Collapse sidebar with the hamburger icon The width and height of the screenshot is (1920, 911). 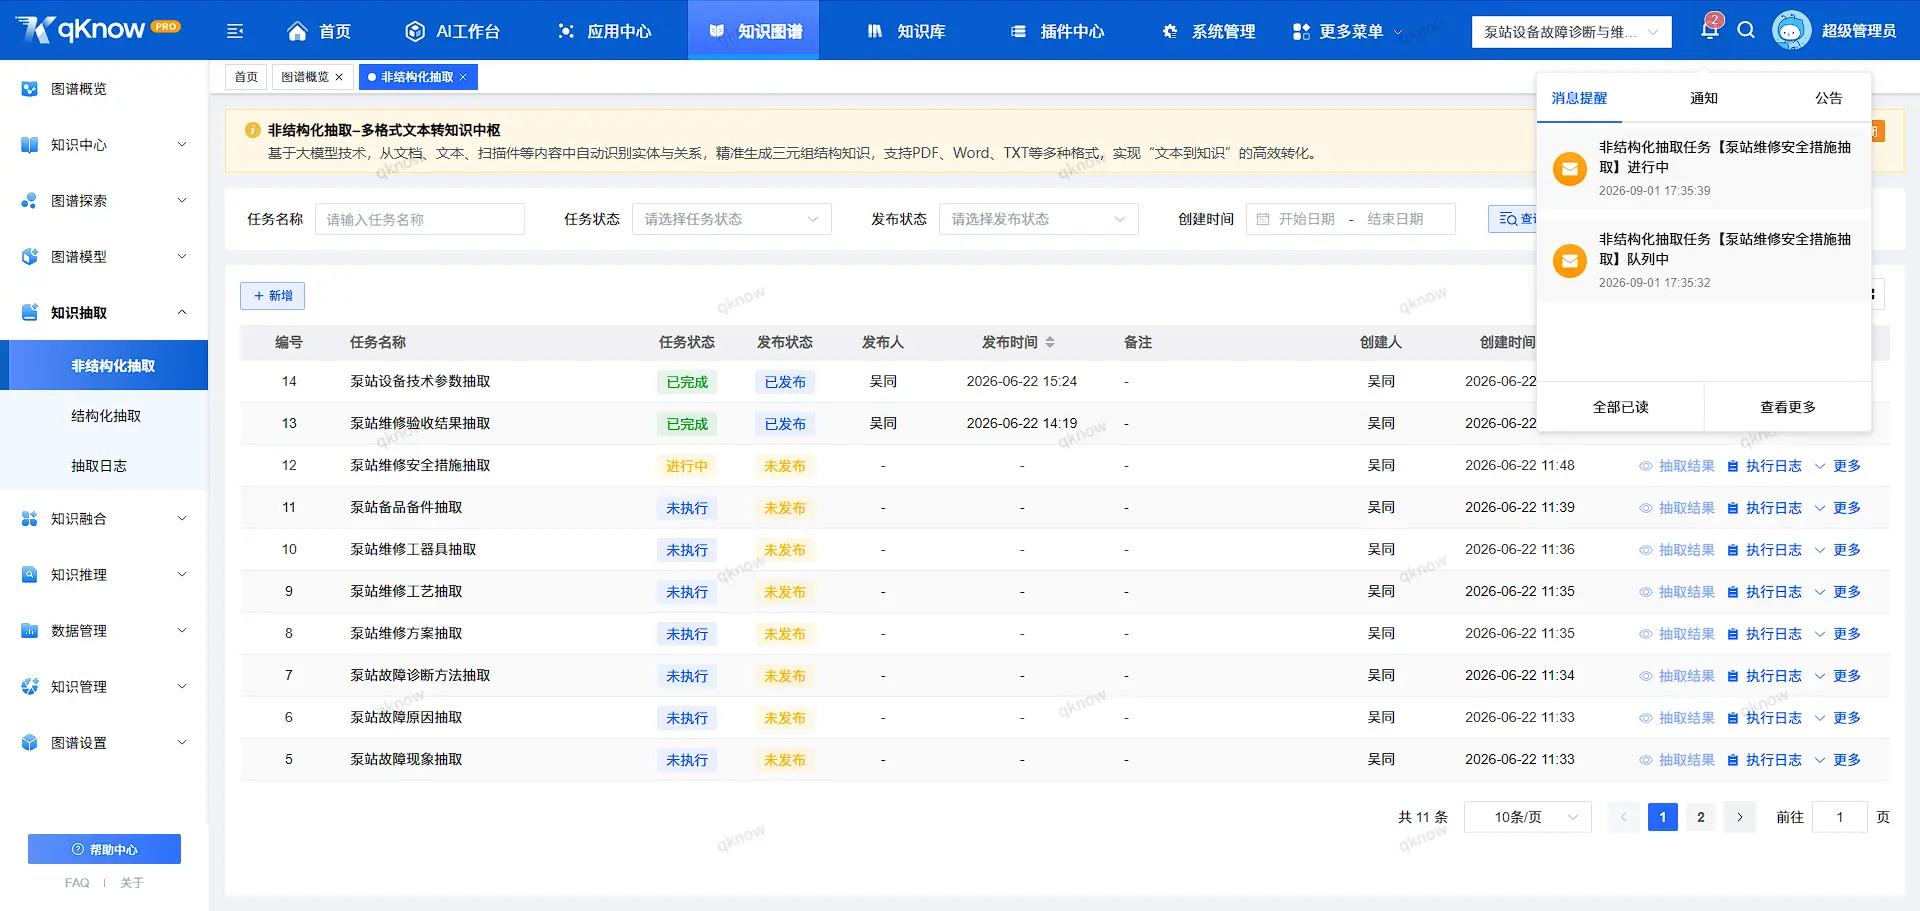pos(235,31)
